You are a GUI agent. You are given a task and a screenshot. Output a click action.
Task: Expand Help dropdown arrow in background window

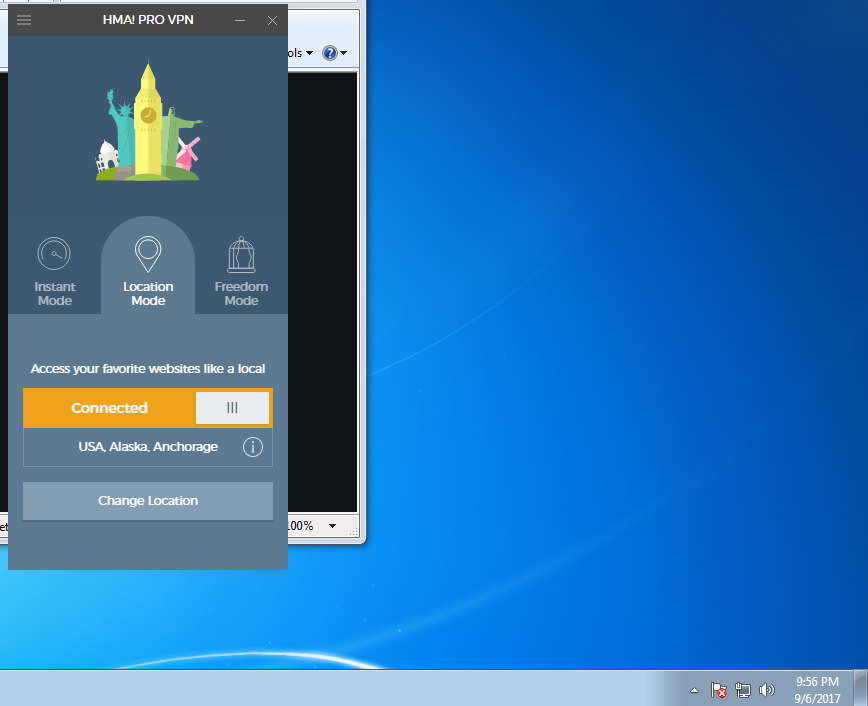[x=344, y=53]
